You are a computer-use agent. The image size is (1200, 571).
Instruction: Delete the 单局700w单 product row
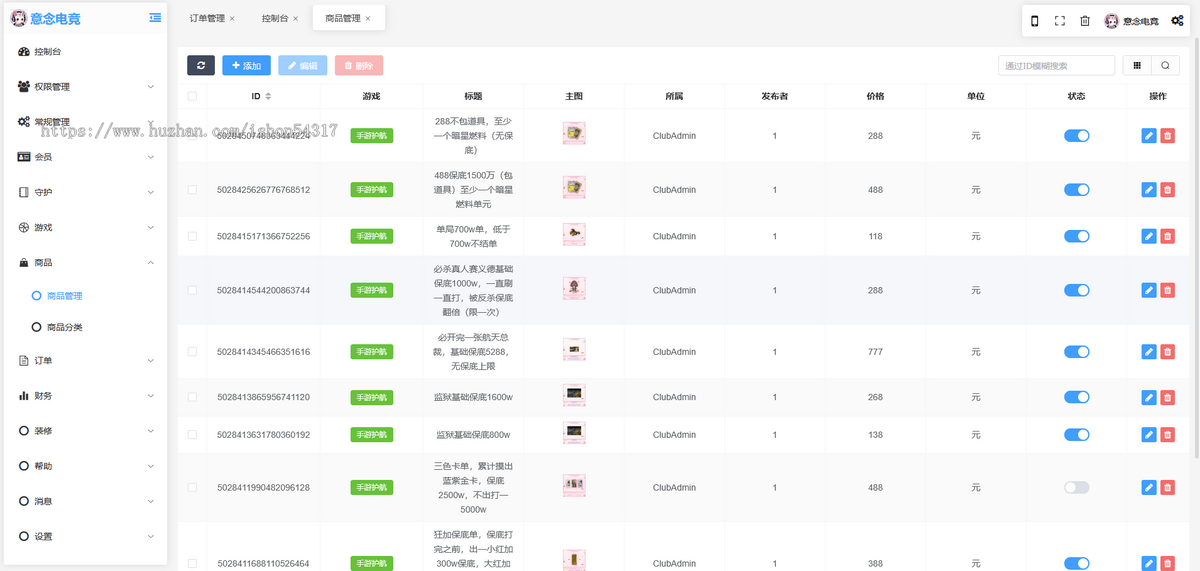pos(1168,236)
